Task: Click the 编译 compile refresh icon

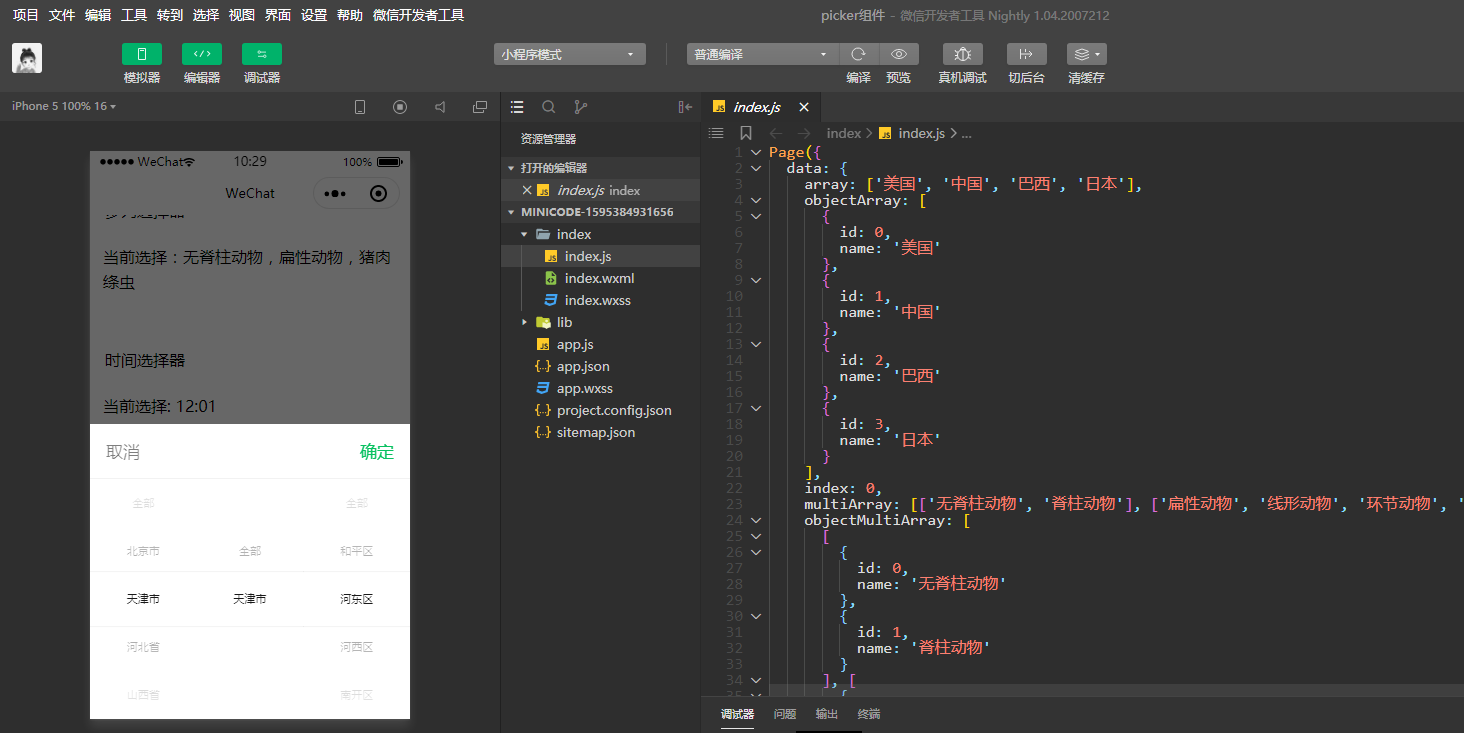Action: pyautogui.click(x=858, y=54)
